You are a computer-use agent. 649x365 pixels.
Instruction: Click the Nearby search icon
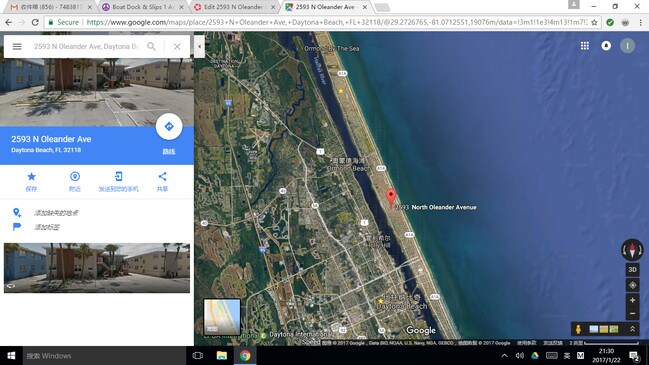75,177
